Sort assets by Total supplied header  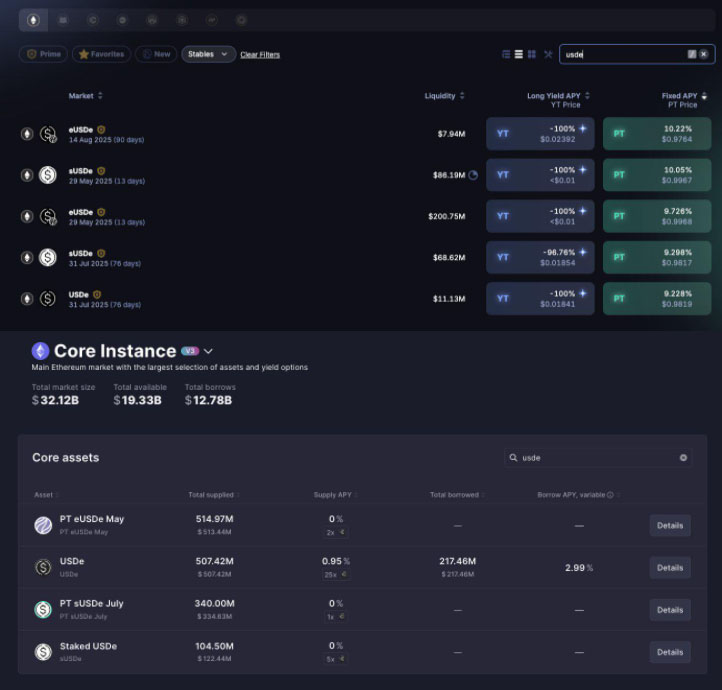coord(214,495)
